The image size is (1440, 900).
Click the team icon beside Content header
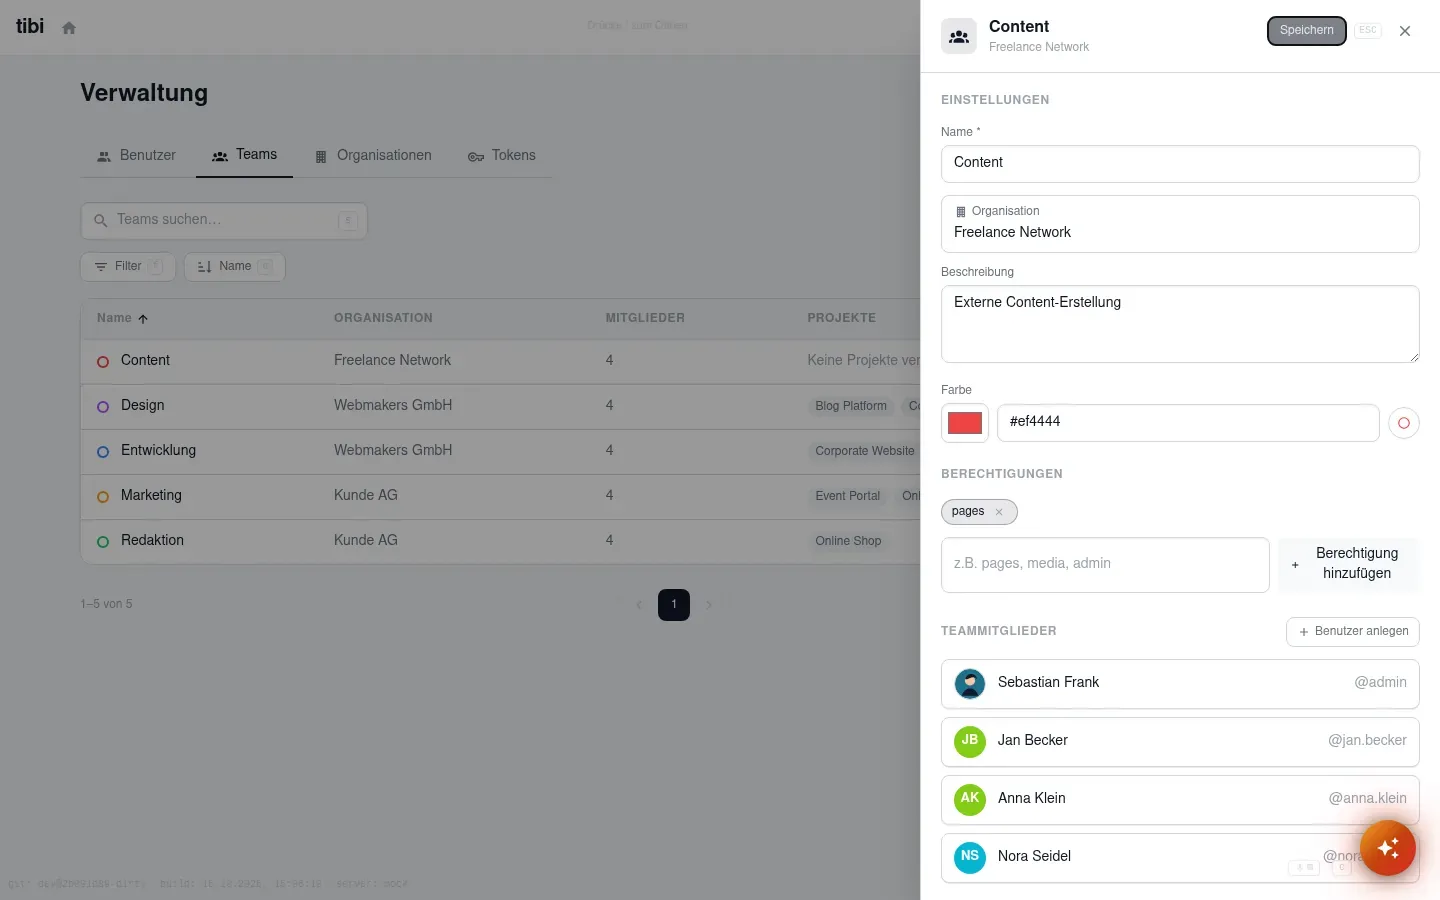pos(959,36)
